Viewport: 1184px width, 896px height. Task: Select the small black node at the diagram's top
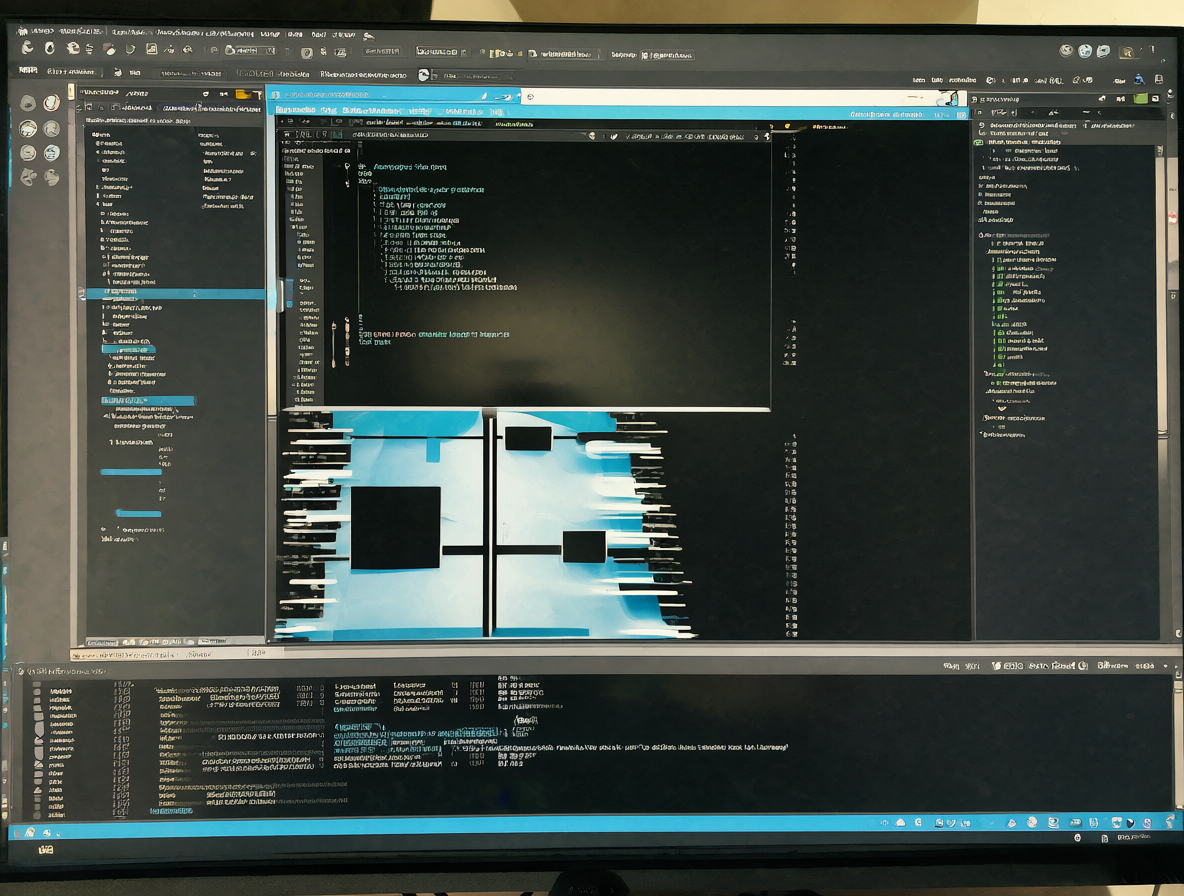pyautogui.click(x=528, y=438)
